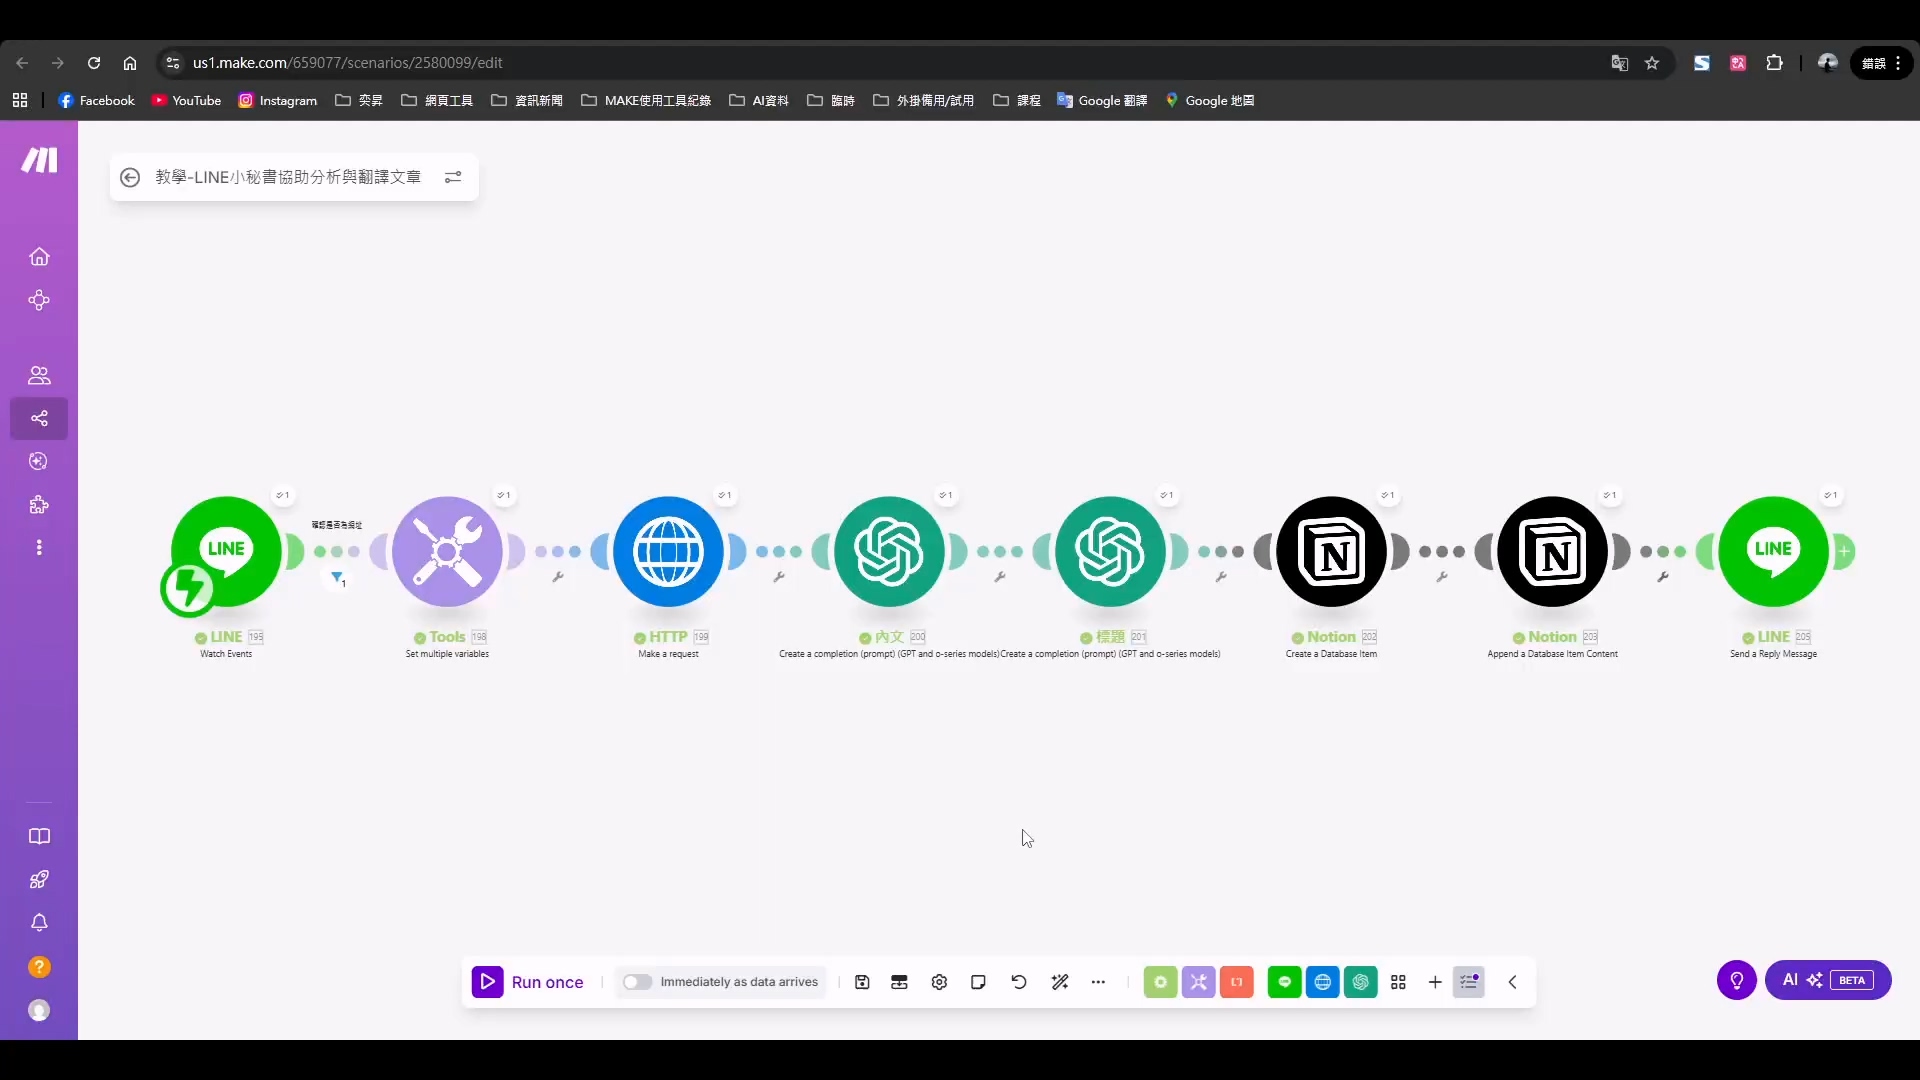Viewport: 1920px width, 1080px height.
Task: Click the scenario name 教學-LINE小秘書協助分析與翻譯文章
Action: pos(288,177)
